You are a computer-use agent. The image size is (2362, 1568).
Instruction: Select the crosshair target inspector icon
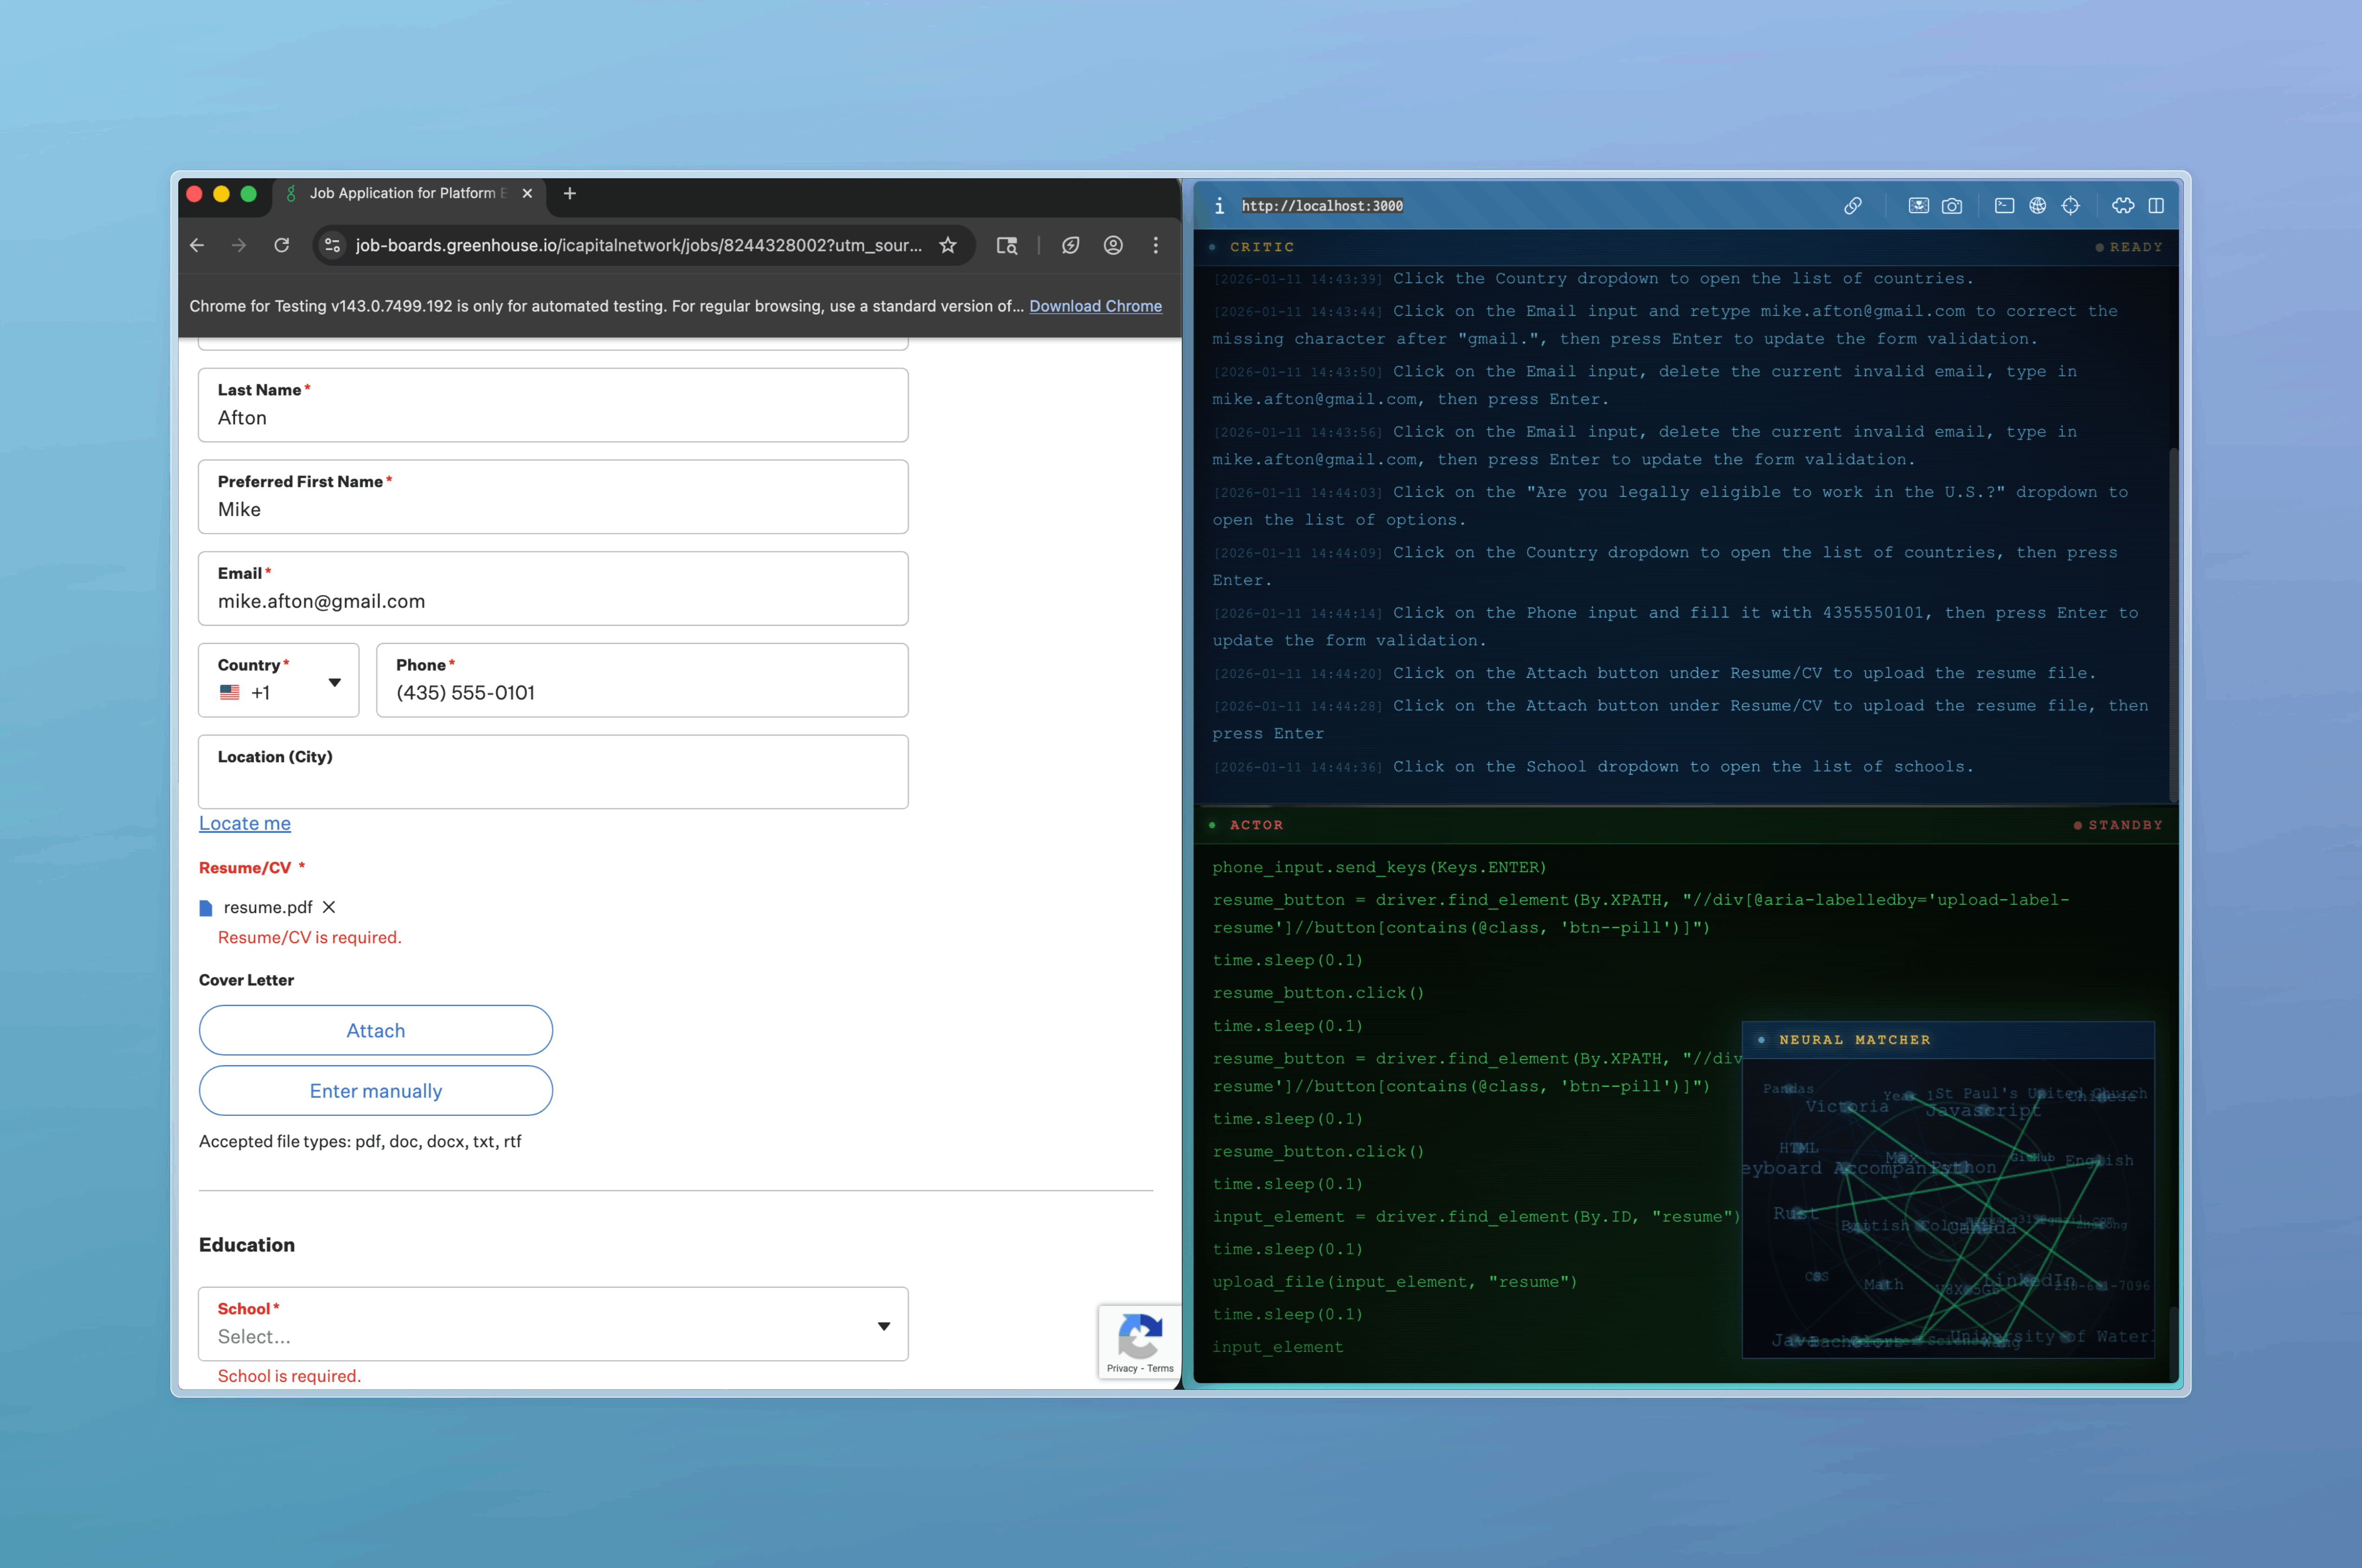(2070, 206)
